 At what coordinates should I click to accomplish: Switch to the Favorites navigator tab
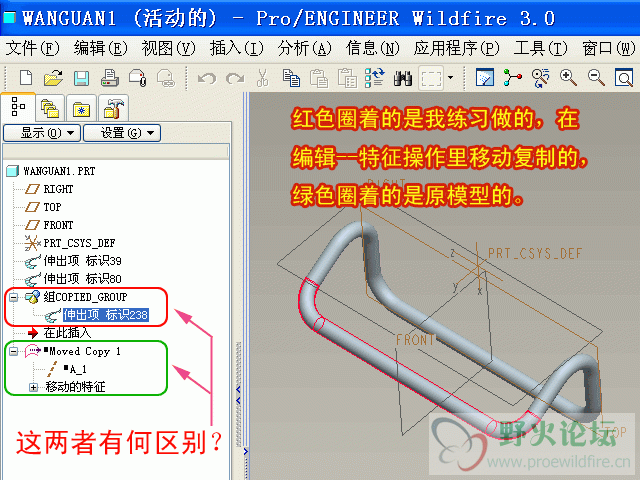click(x=81, y=109)
